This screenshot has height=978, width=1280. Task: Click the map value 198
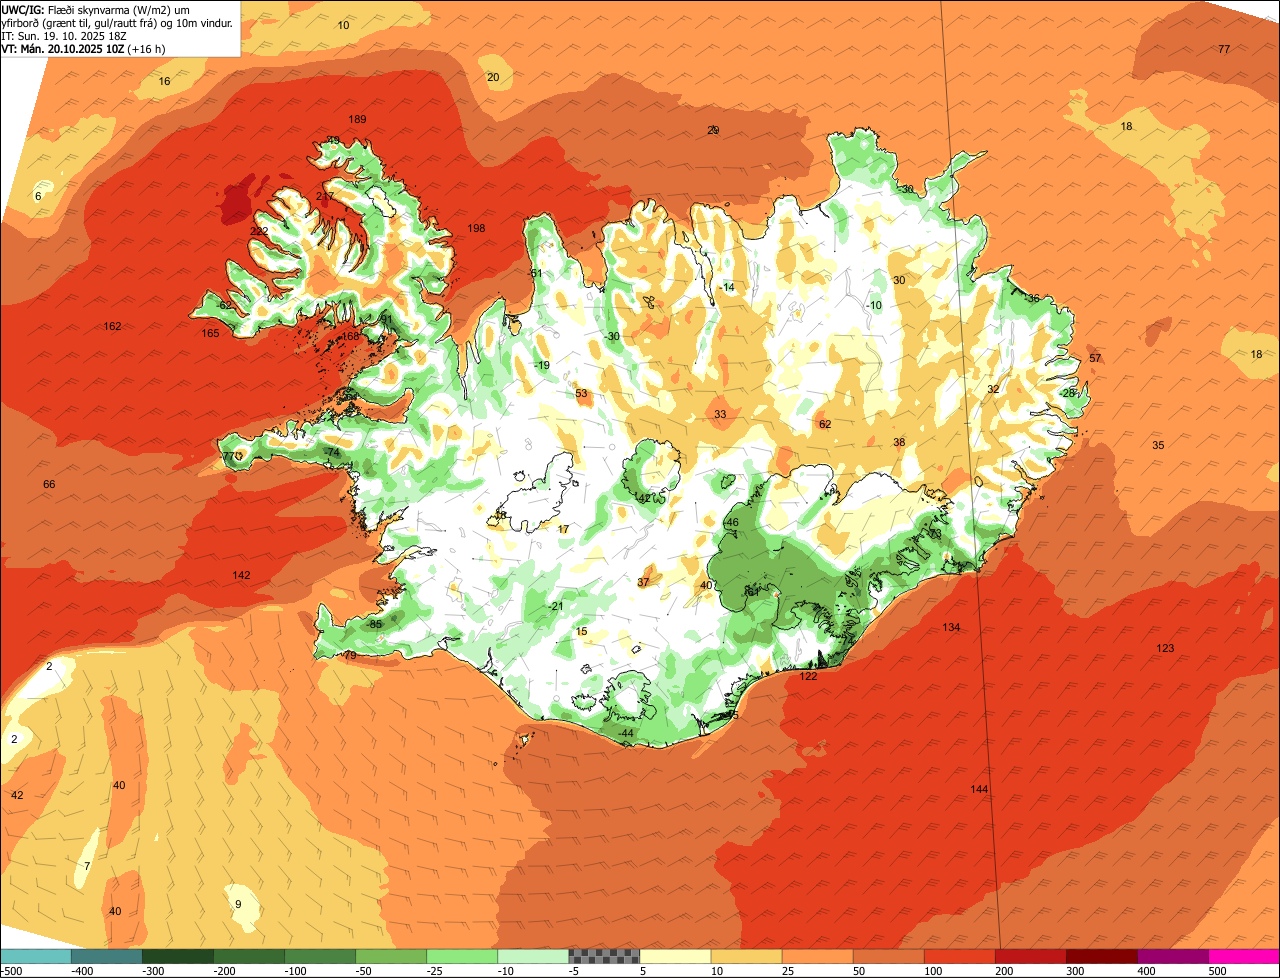(x=476, y=228)
